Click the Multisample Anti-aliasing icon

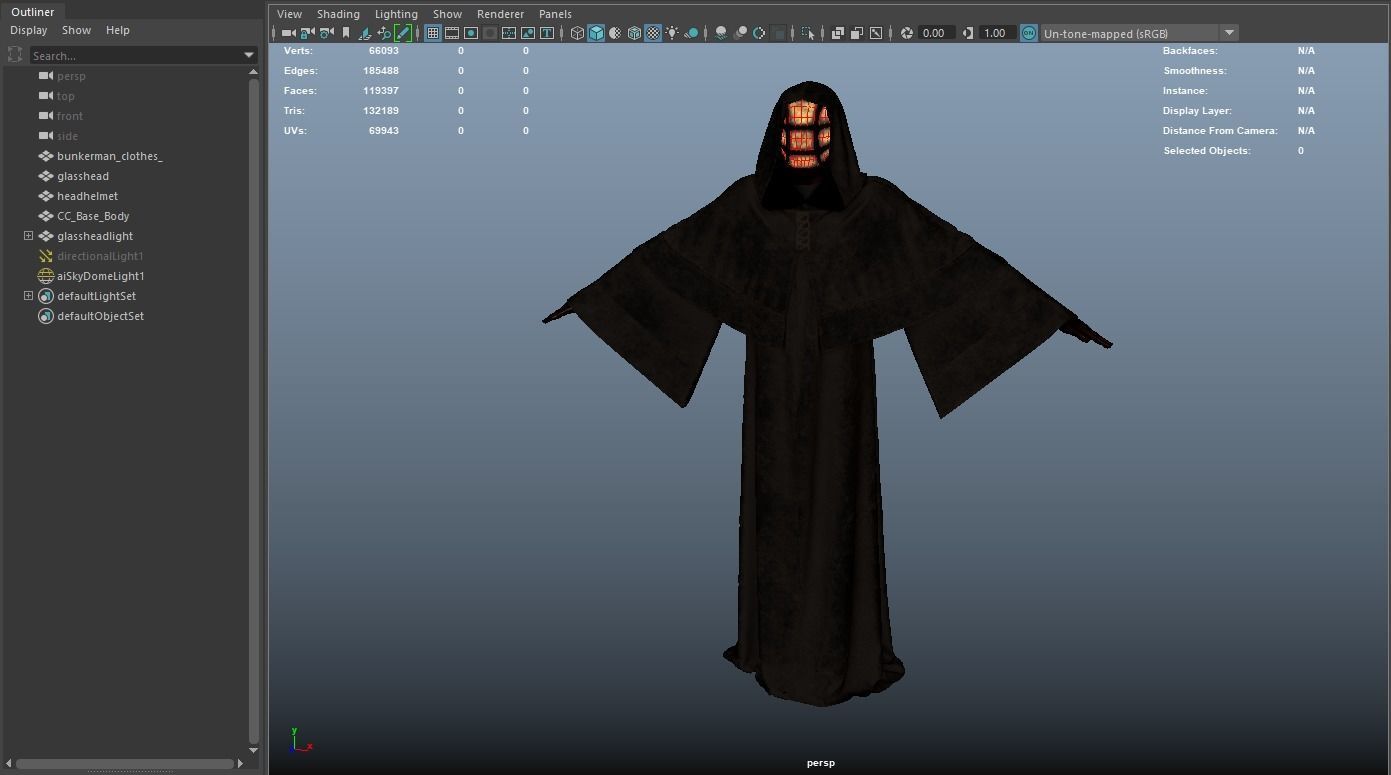click(x=759, y=33)
